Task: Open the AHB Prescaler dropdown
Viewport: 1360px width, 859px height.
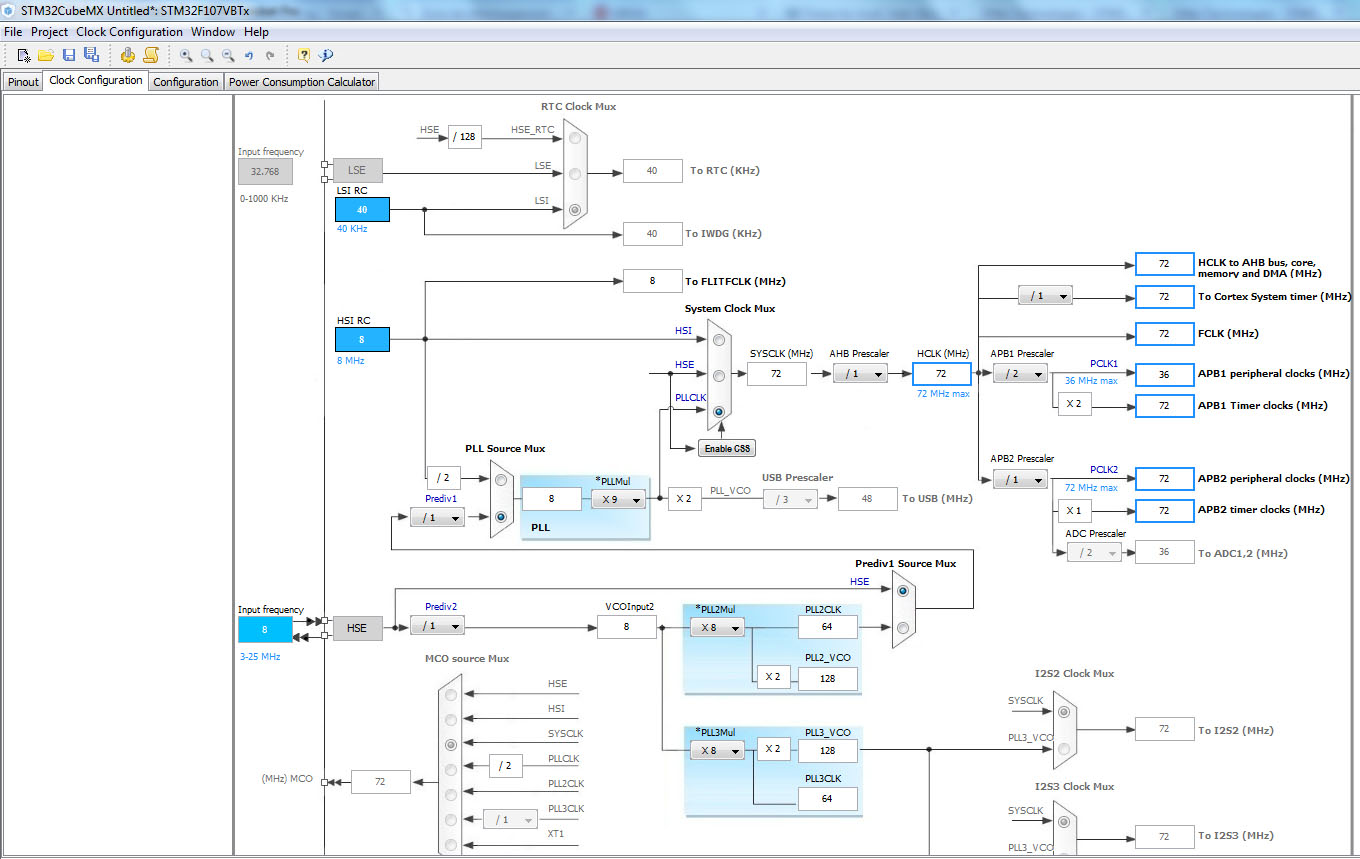Action: (x=860, y=373)
